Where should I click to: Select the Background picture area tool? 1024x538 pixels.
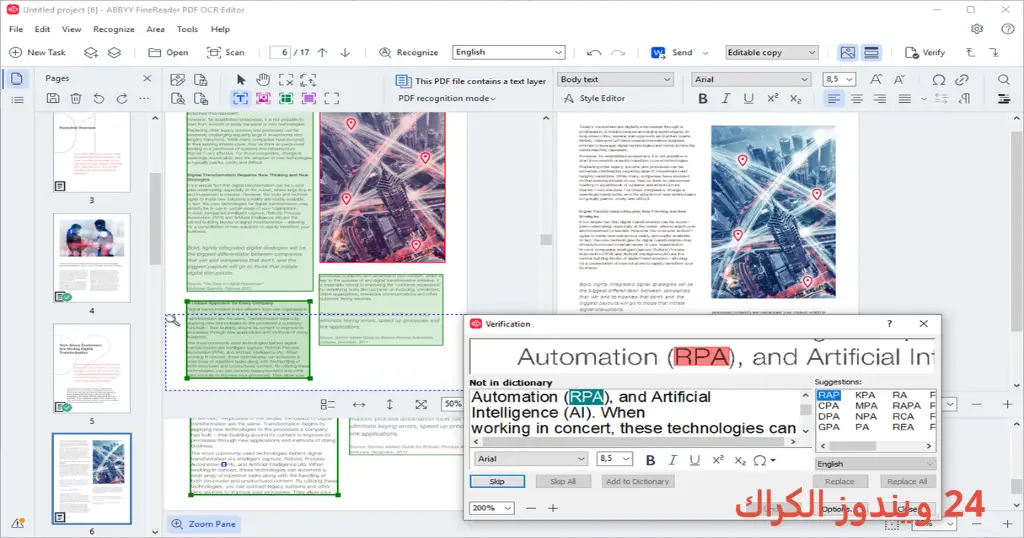[309, 98]
